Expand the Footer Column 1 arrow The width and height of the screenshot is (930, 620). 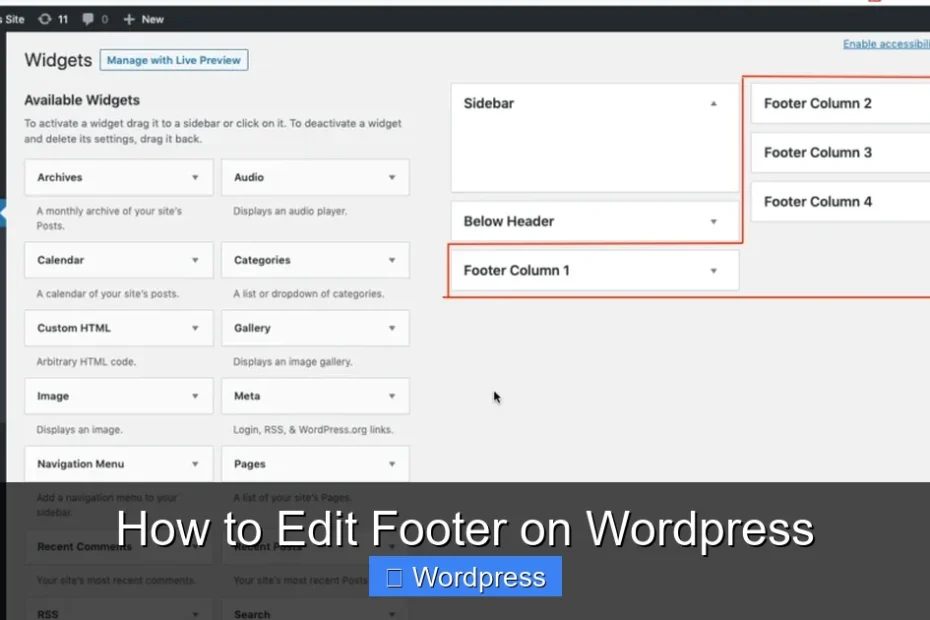[x=714, y=271]
